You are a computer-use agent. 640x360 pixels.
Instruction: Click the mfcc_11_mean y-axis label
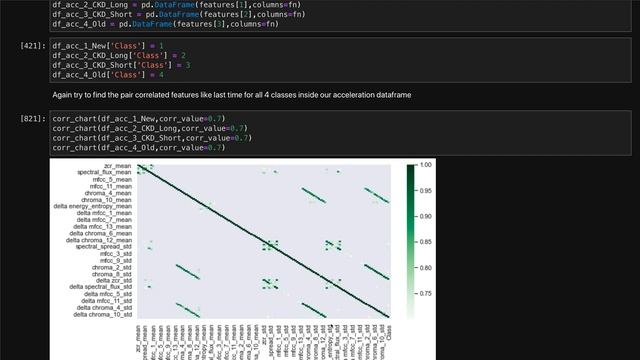pyautogui.click(x=111, y=186)
